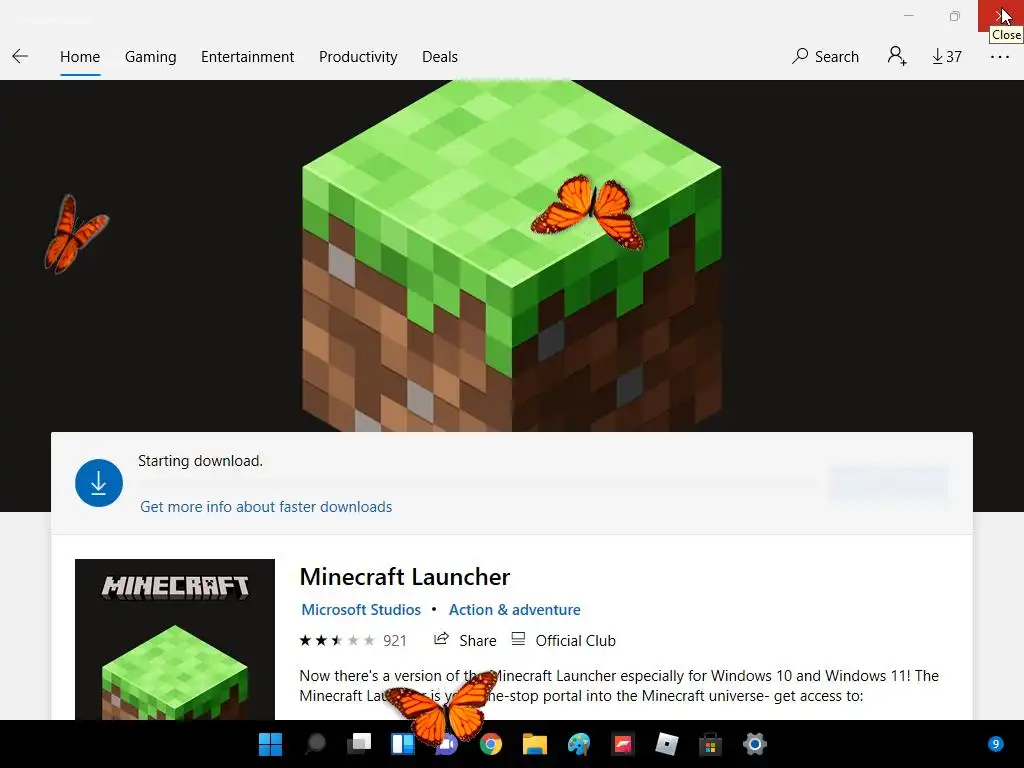Open the Entertainment tab
The image size is (1024, 768).
pos(248,57)
